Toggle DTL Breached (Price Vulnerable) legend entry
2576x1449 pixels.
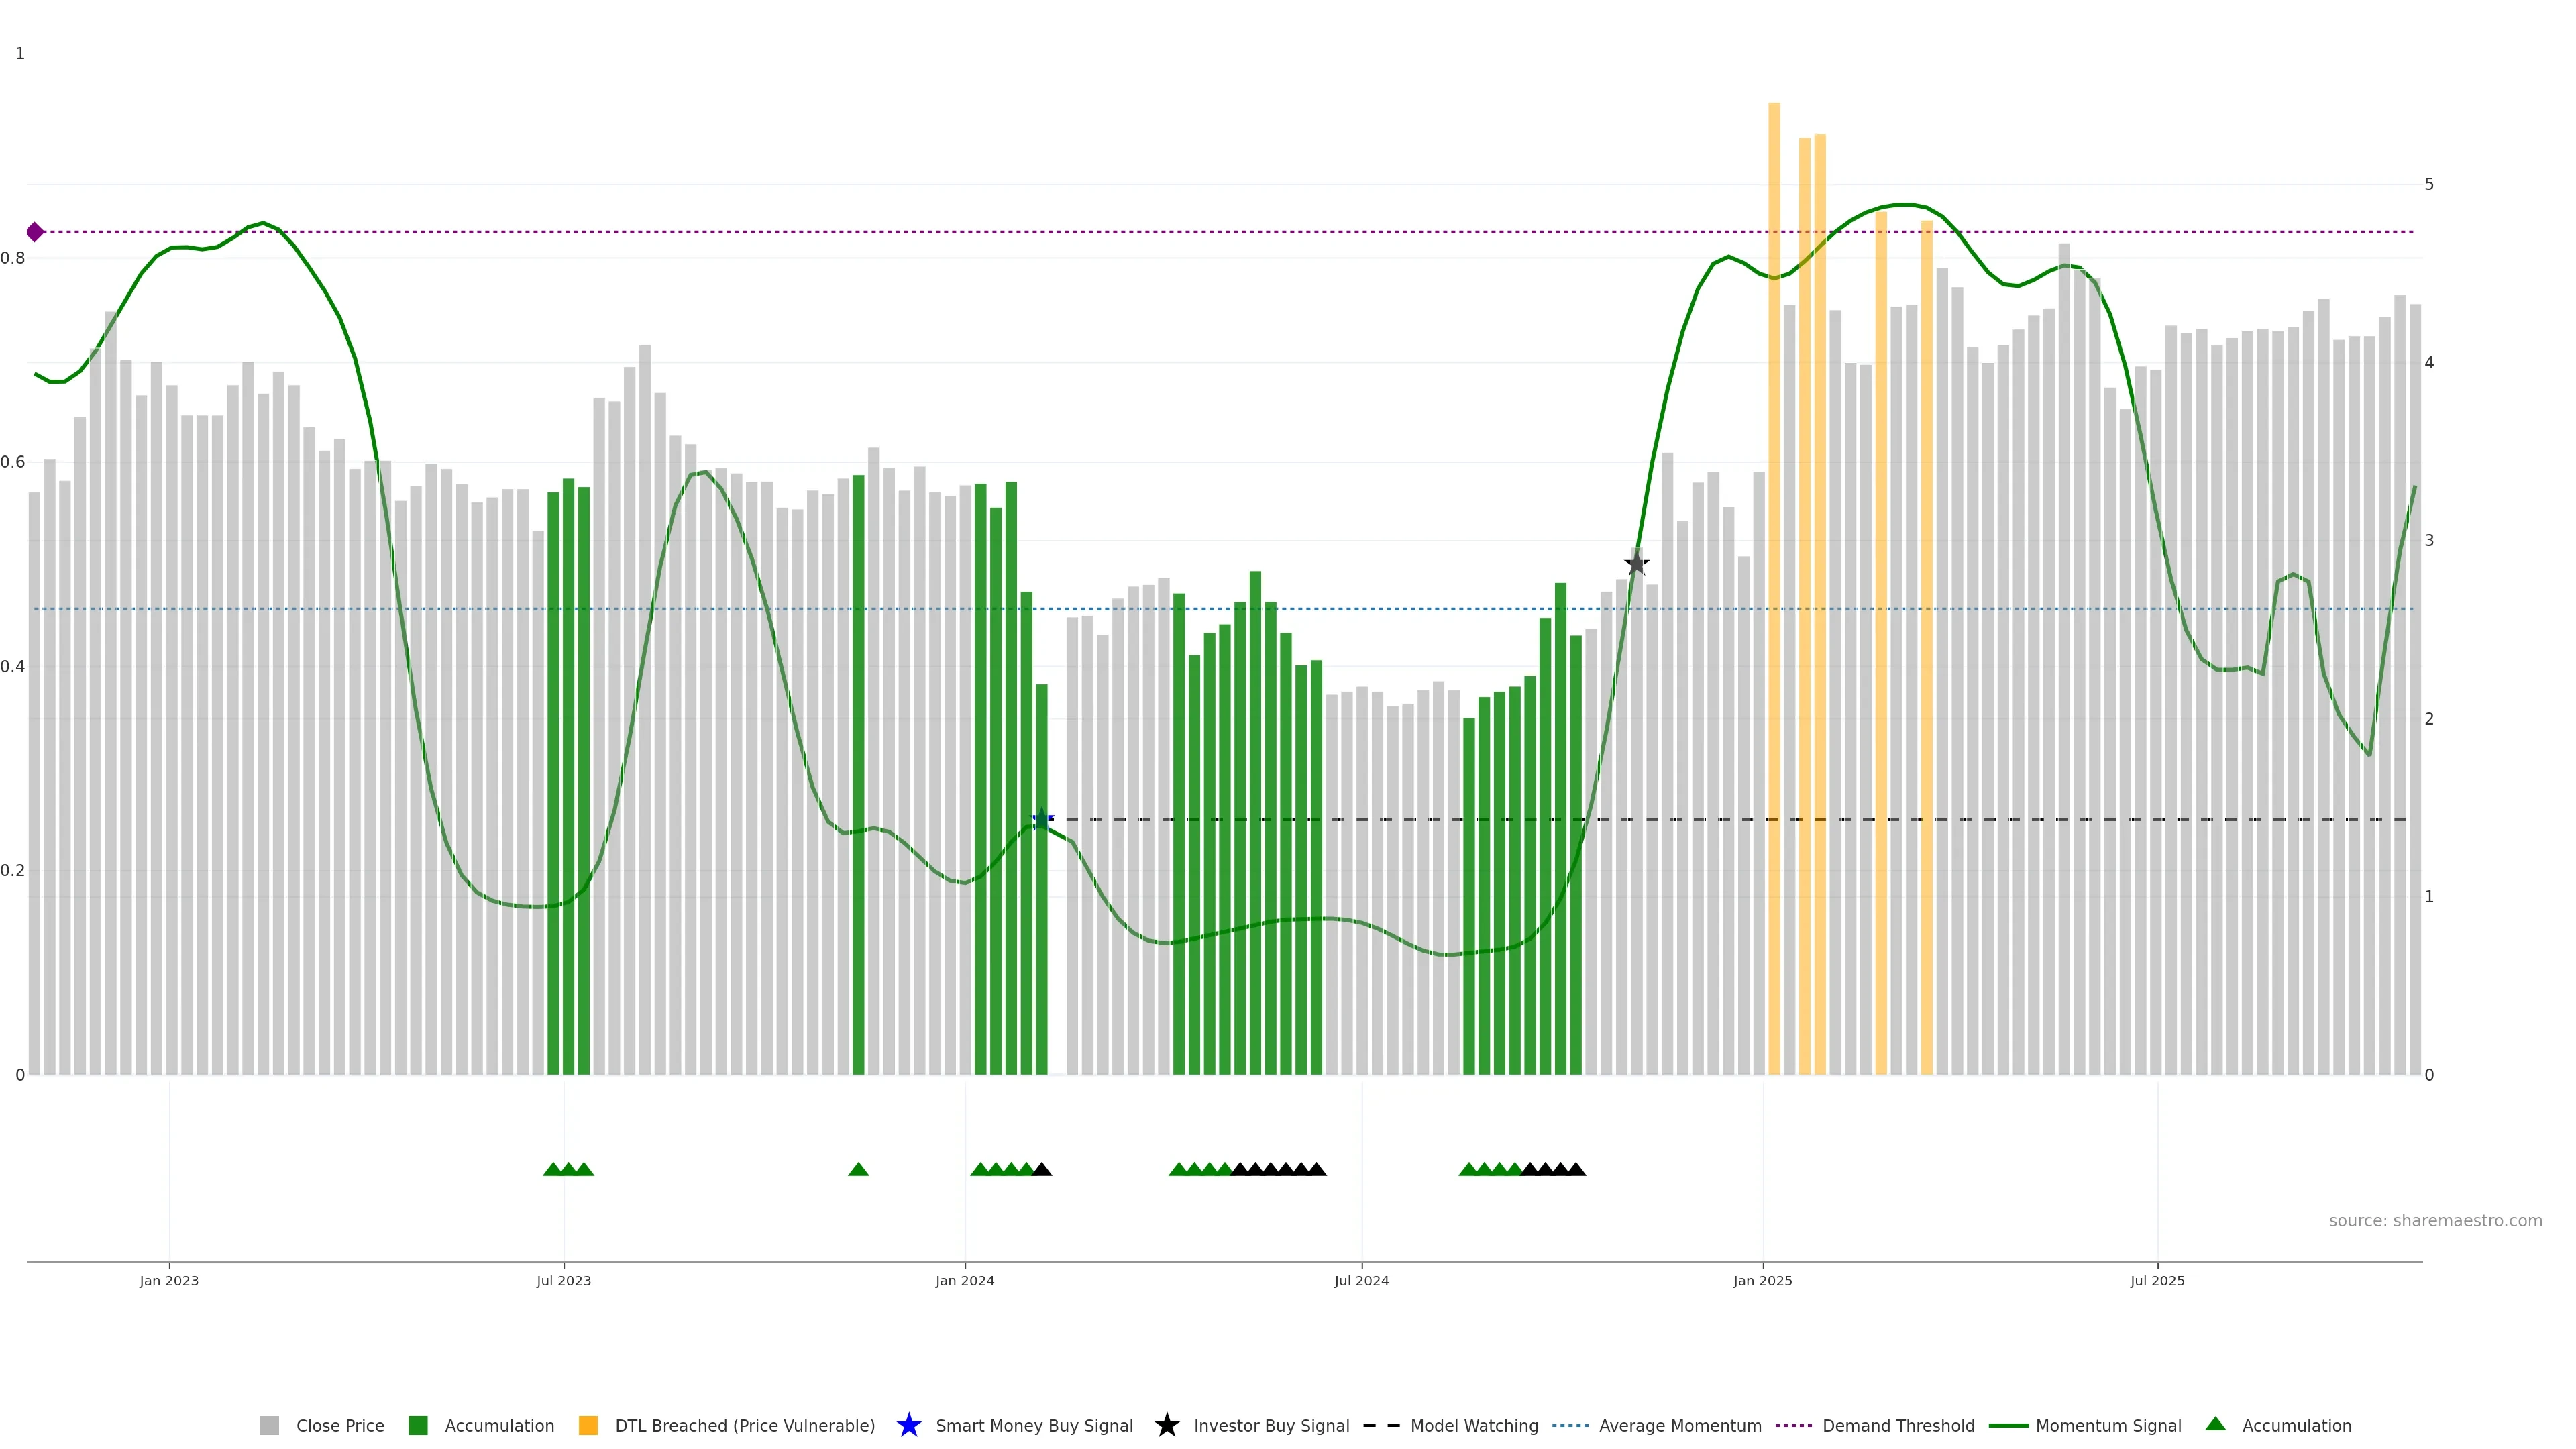pos(744,1426)
